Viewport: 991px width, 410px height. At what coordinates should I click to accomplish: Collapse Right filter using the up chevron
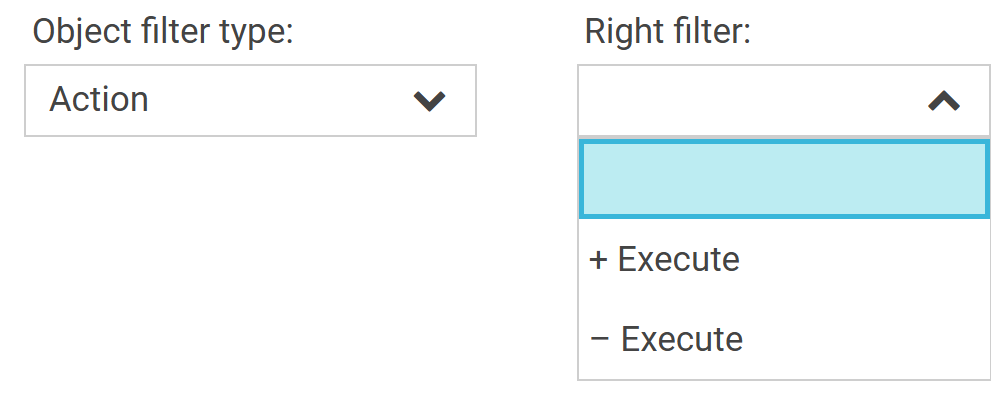click(944, 101)
